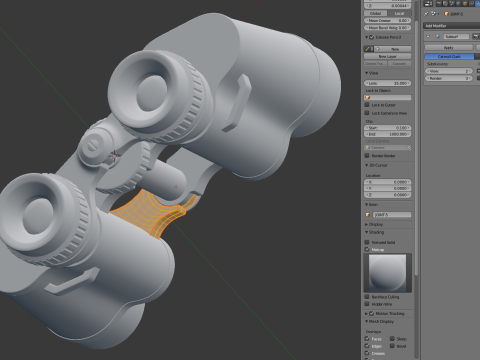Image resolution: width=480 pixels, height=360 pixels.
Task: Open the Constraints properties tab icon
Action: (x=471, y=4)
